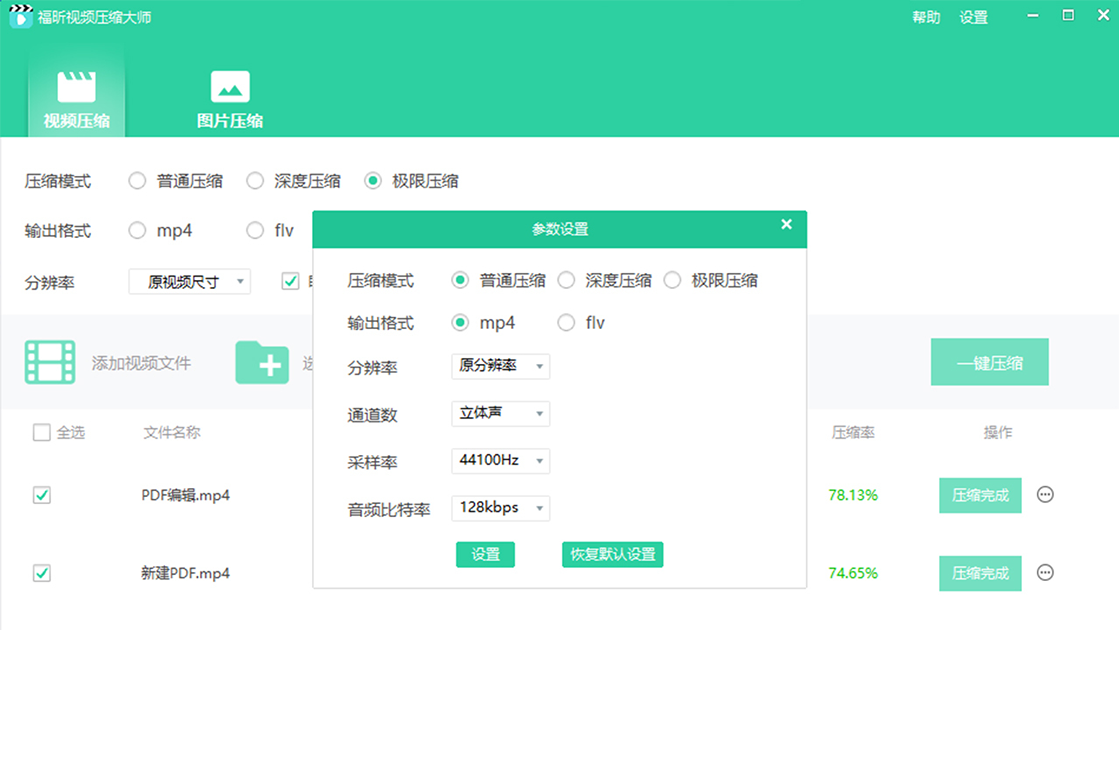Close the 参数设置 dialog with the X
This screenshot has width=1120, height=760.
click(x=786, y=224)
